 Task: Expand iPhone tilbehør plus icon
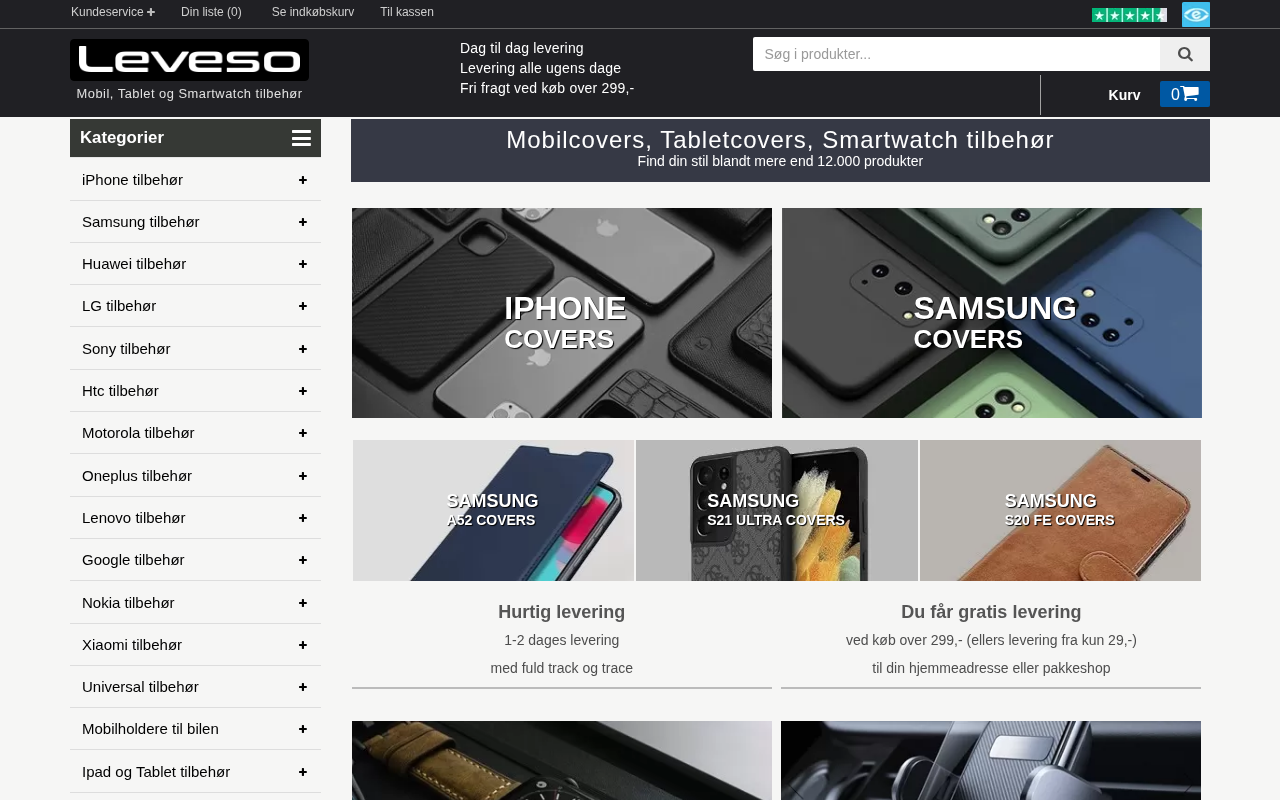point(303,180)
